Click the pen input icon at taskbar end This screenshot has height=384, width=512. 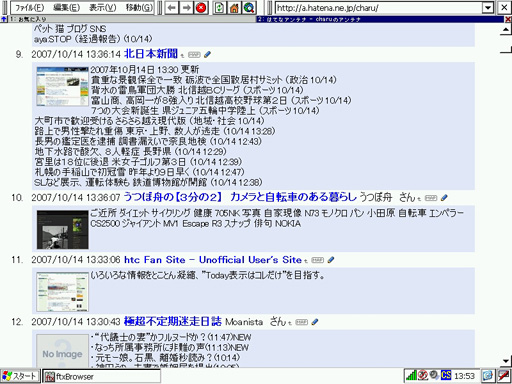(x=504, y=376)
